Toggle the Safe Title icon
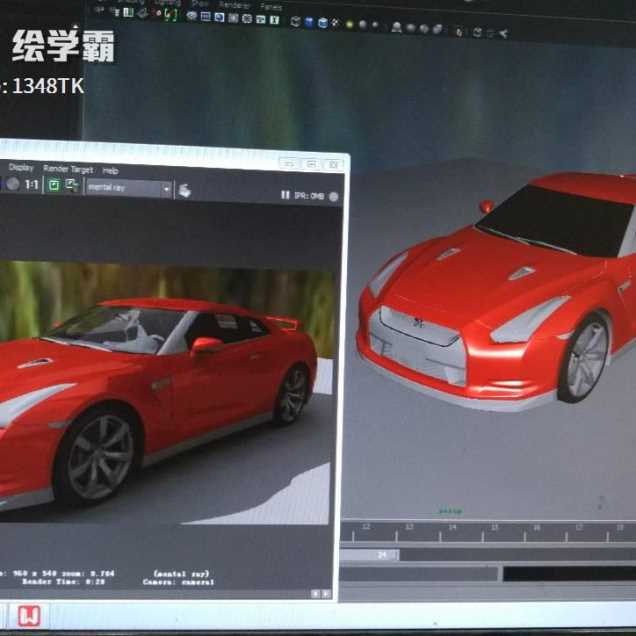 point(275,20)
